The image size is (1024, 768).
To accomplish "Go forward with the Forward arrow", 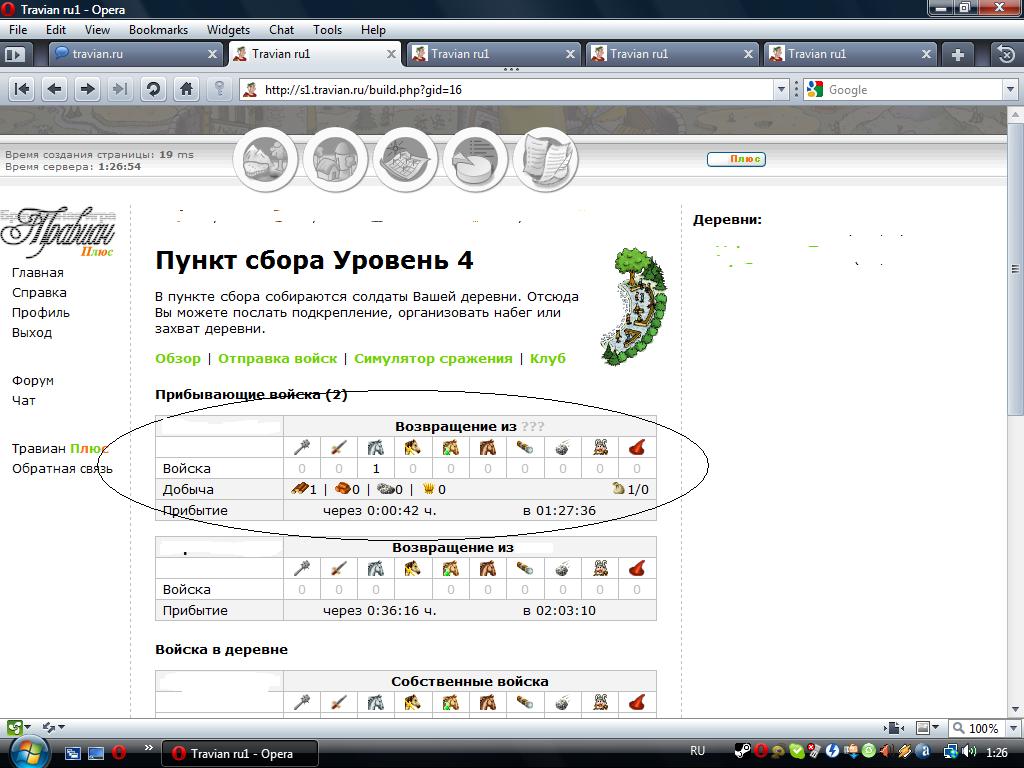I will (x=88, y=89).
